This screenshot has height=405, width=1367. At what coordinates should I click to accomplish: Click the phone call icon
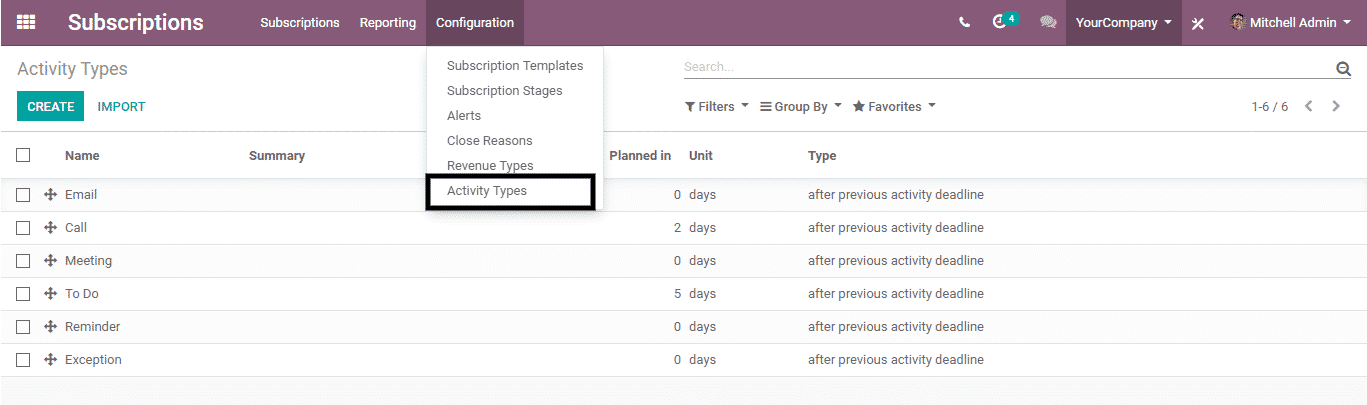964,22
